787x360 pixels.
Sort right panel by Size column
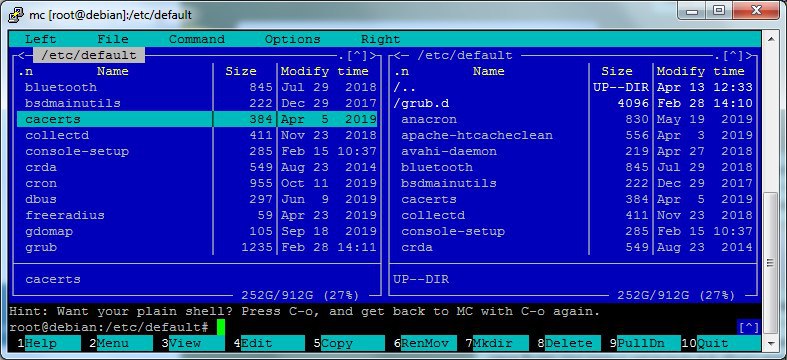coord(617,71)
